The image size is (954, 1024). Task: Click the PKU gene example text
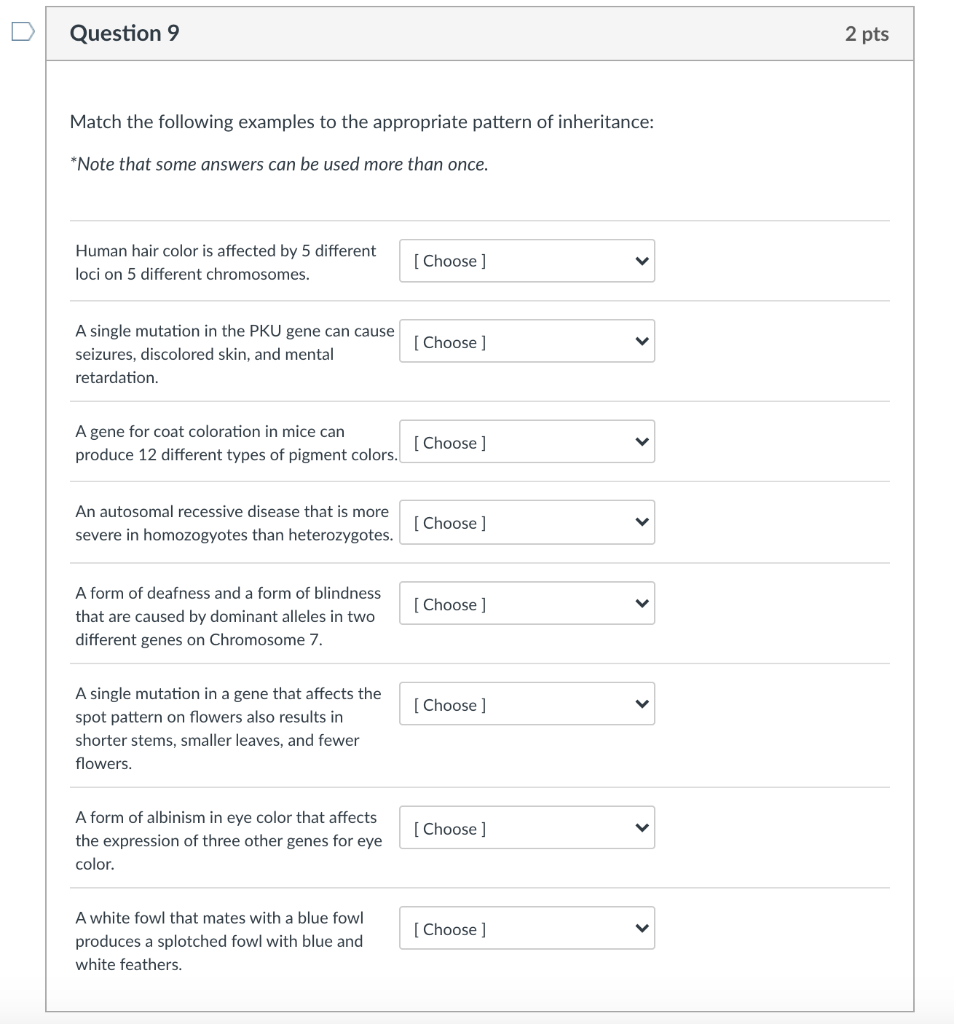click(x=235, y=354)
